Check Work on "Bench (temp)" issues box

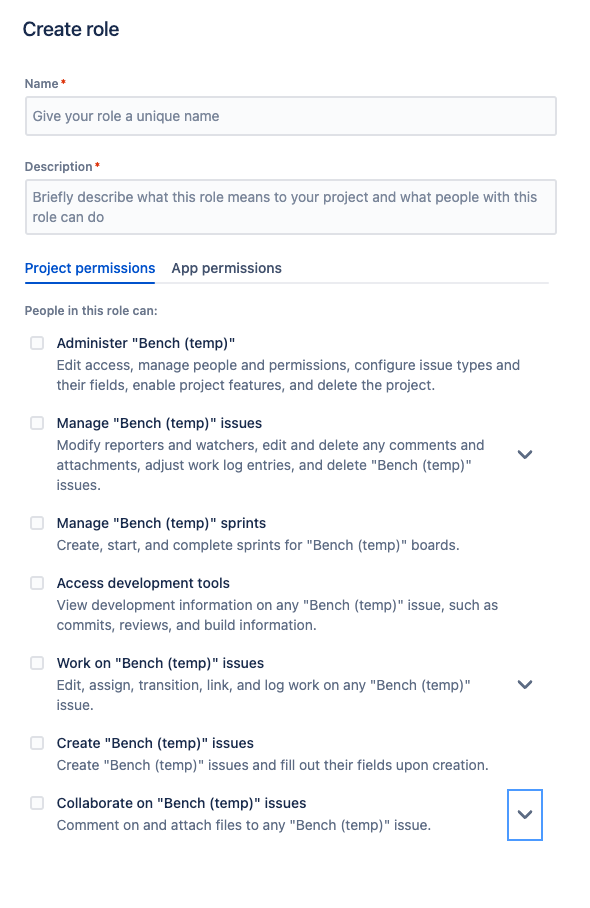point(37,662)
